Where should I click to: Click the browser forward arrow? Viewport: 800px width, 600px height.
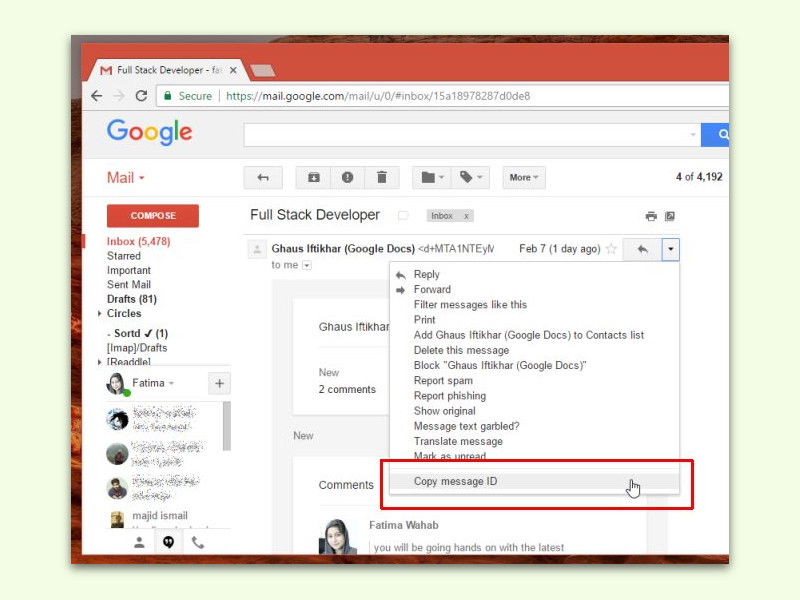coord(118,96)
